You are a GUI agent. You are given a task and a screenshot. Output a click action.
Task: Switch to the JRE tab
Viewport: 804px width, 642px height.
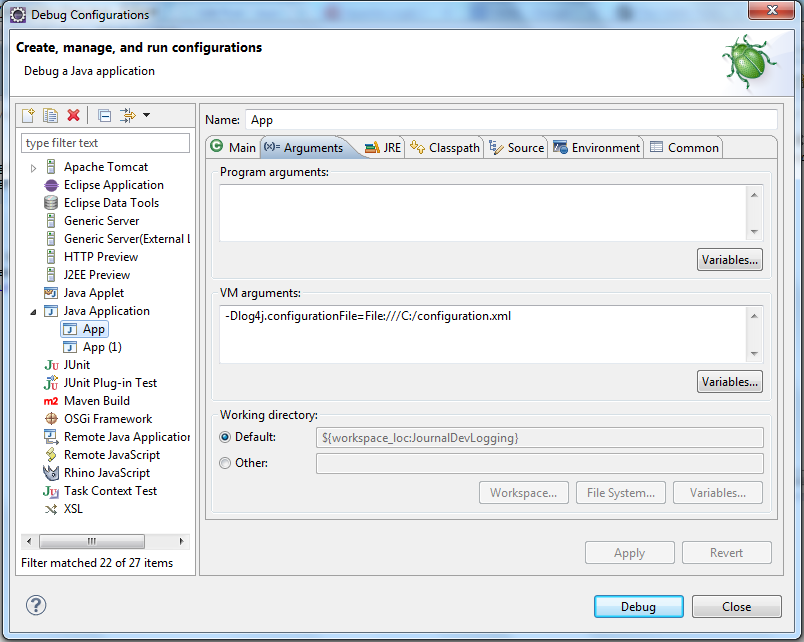383,148
